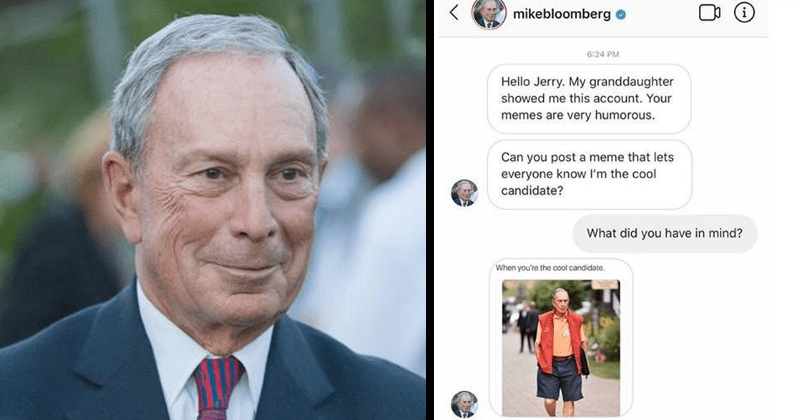Click the blue verified badge
Viewport: 800px width, 420px height.
[x=621, y=15]
